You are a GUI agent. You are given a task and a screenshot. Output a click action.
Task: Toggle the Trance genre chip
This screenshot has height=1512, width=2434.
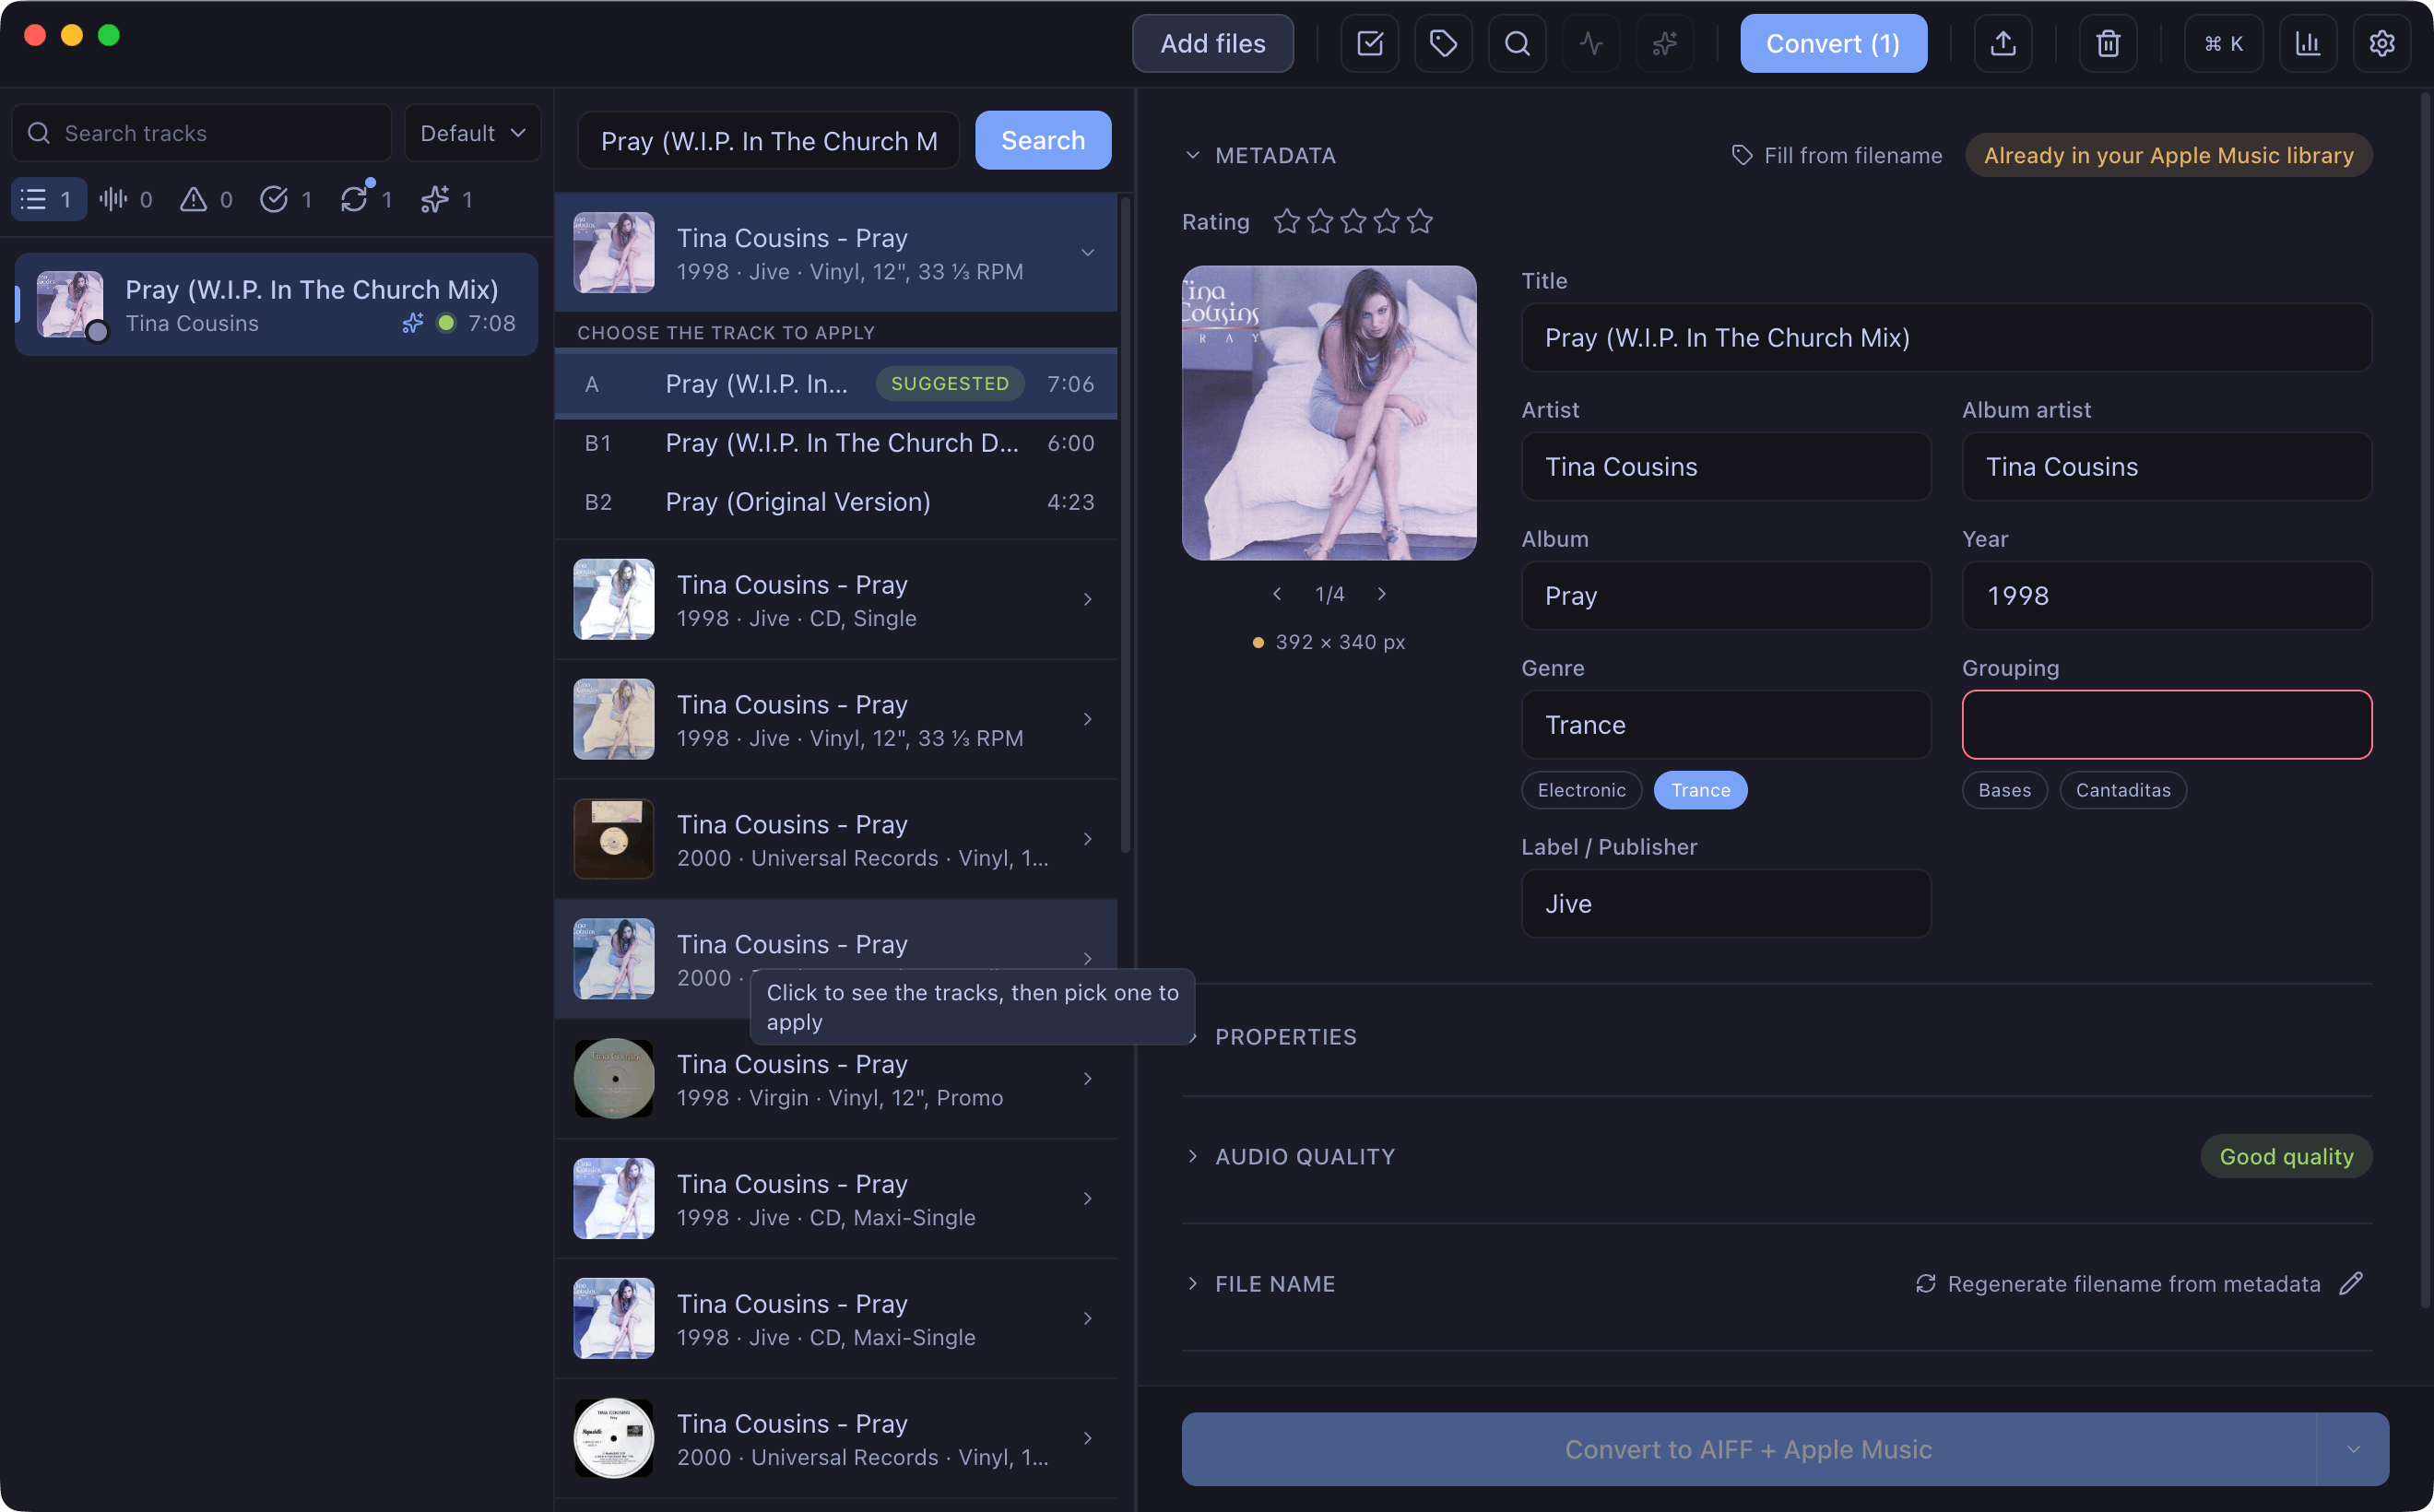tap(1700, 790)
